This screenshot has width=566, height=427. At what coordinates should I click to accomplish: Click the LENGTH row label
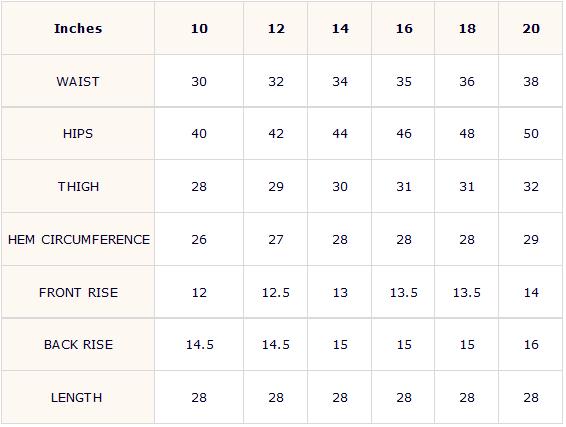(x=78, y=397)
